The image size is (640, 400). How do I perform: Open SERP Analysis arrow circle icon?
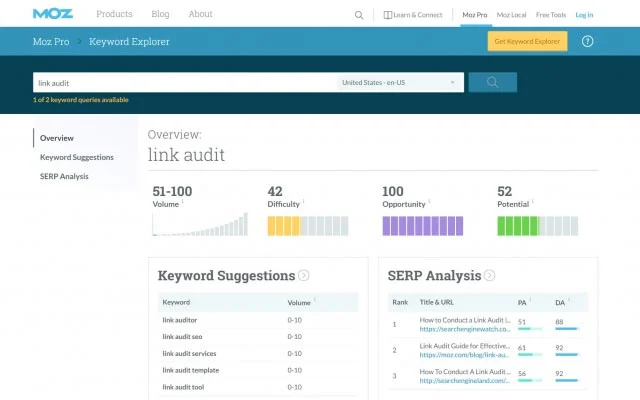pyautogui.click(x=489, y=276)
